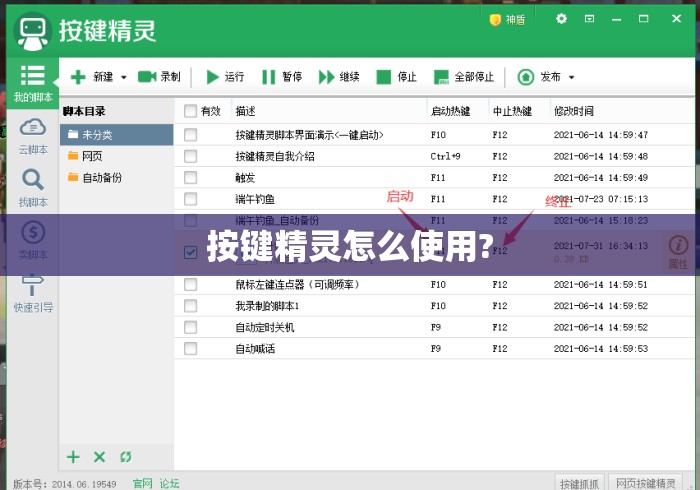Open the 官网 official site link
The image size is (700, 490).
[x=142, y=483]
